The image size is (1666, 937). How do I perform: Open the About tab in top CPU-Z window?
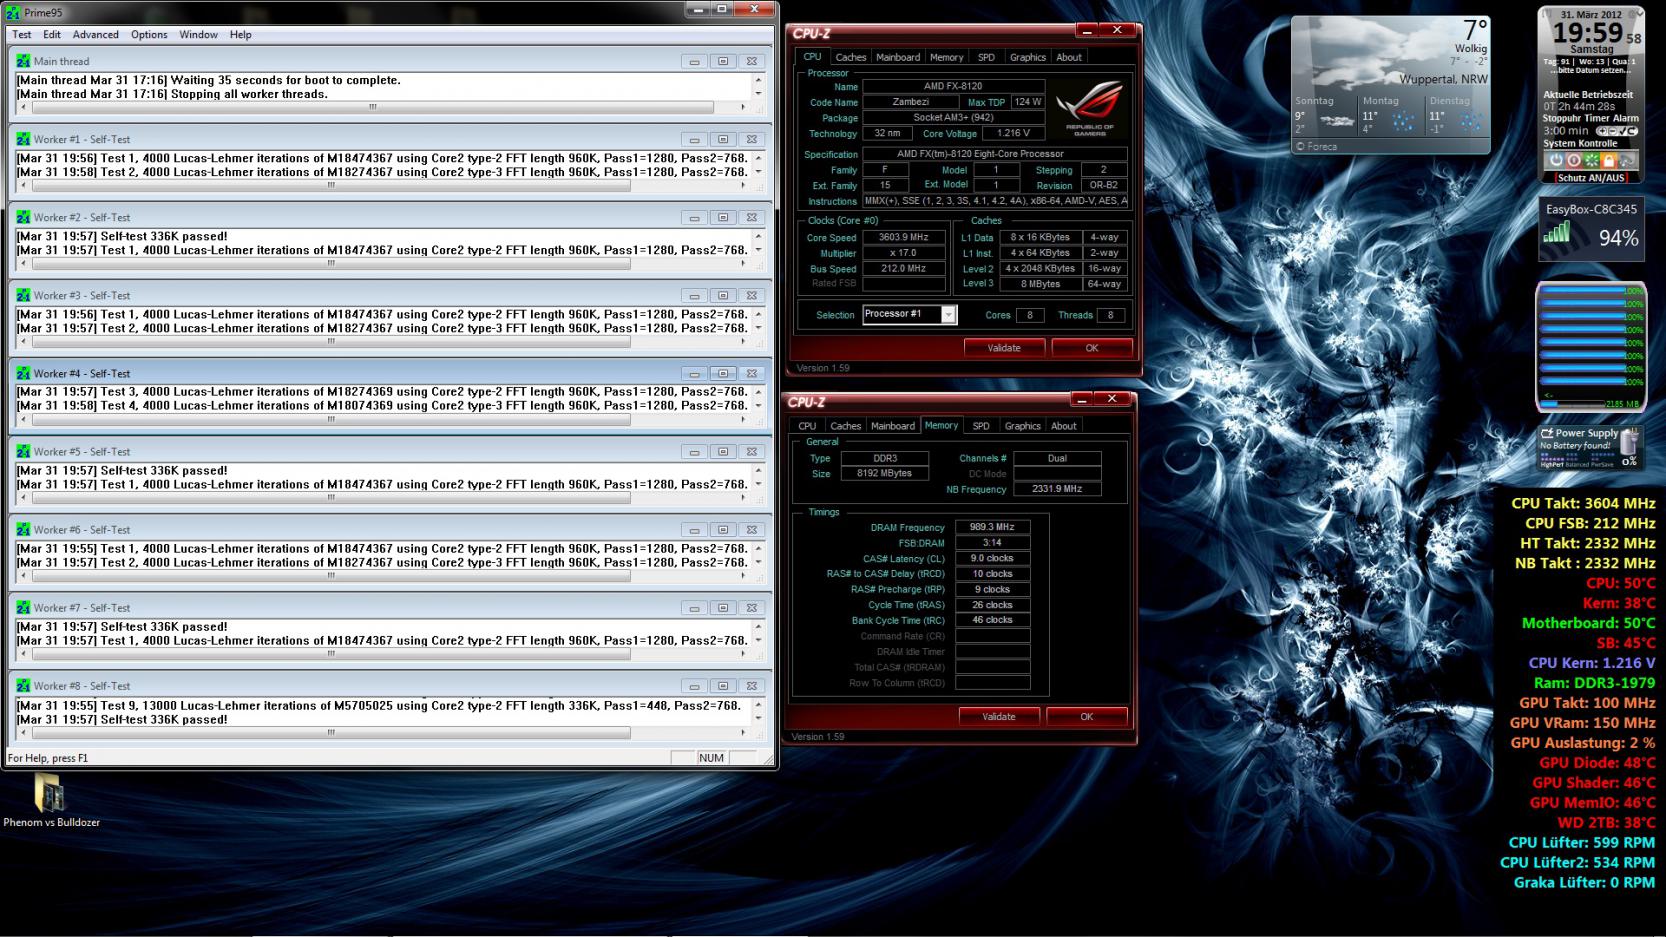pyautogui.click(x=1069, y=57)
